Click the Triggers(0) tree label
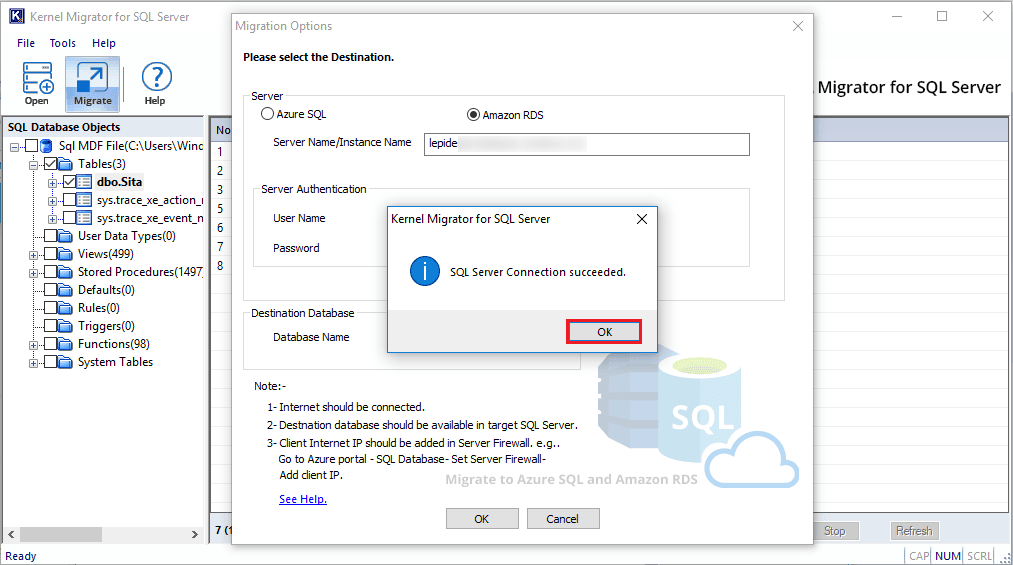The height and width of the screenshot is (565, 1013). tap(107, 326)
